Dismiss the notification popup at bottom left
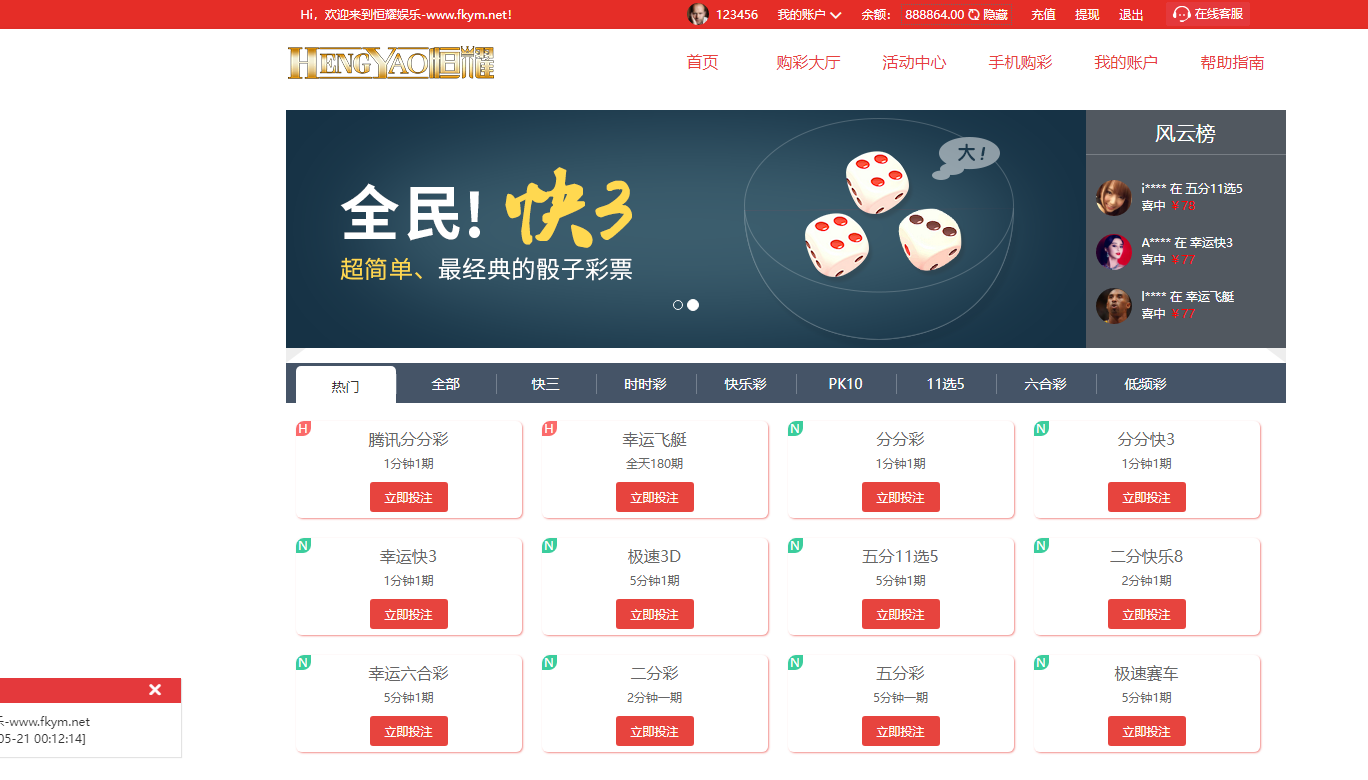The height and width of the screenshot is (780, 1368). click(x=155, y=689)
